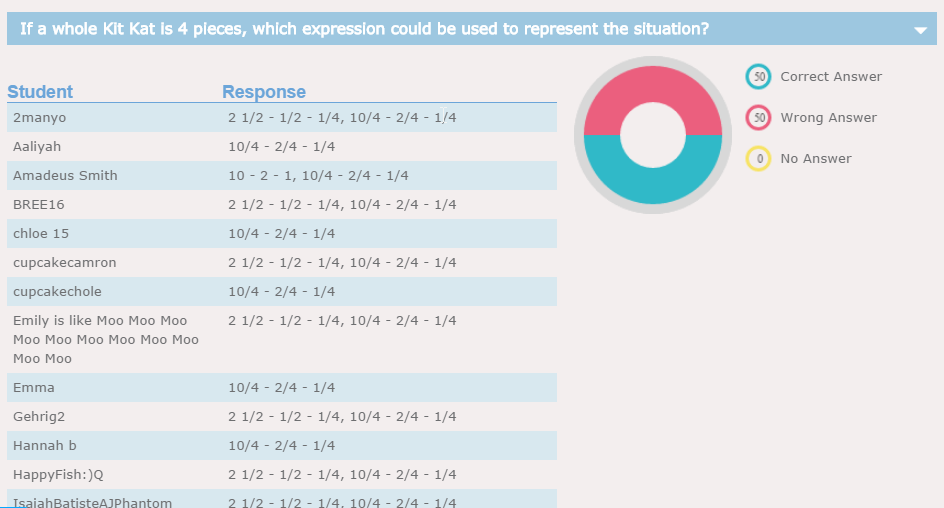Select Gehrig2's response text

(342, 417)
